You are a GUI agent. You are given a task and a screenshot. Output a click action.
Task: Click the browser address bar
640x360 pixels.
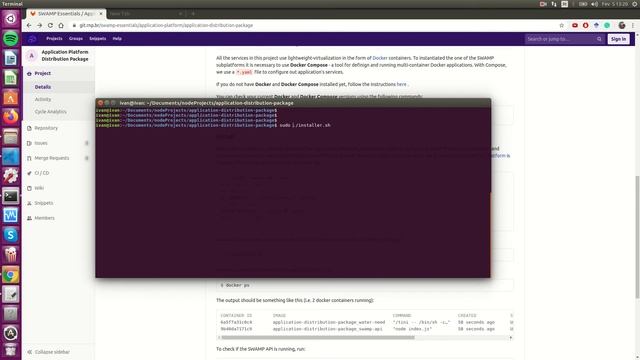[314, 25]
